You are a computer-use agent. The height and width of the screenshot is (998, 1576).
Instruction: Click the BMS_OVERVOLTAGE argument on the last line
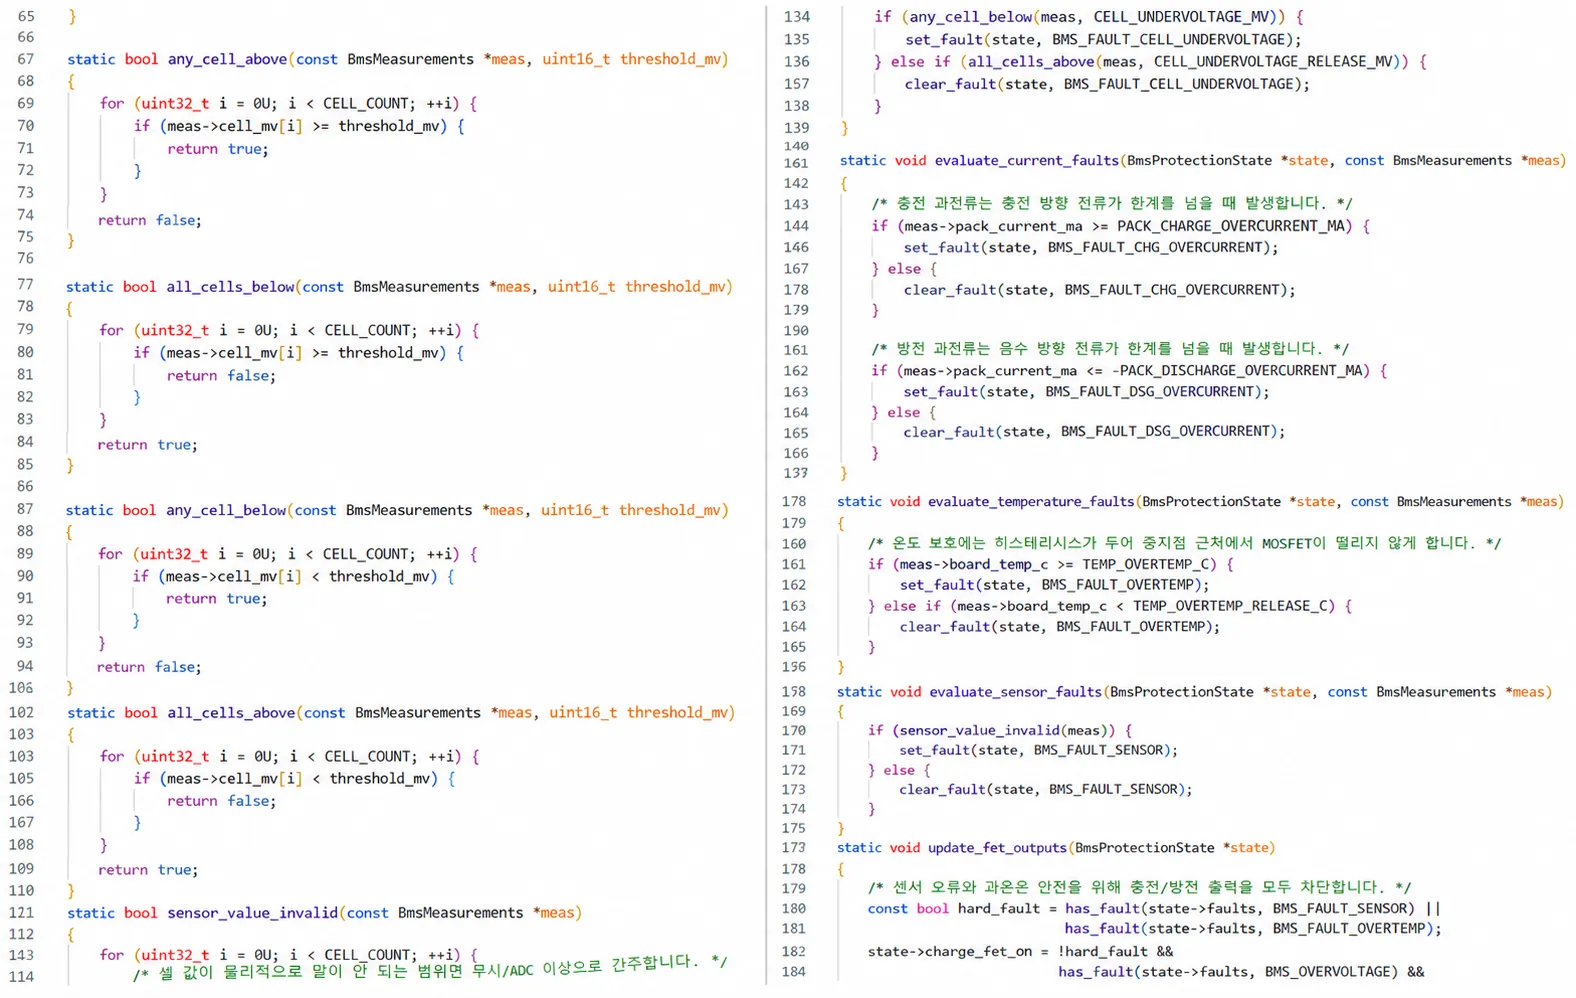point(1329,972)
